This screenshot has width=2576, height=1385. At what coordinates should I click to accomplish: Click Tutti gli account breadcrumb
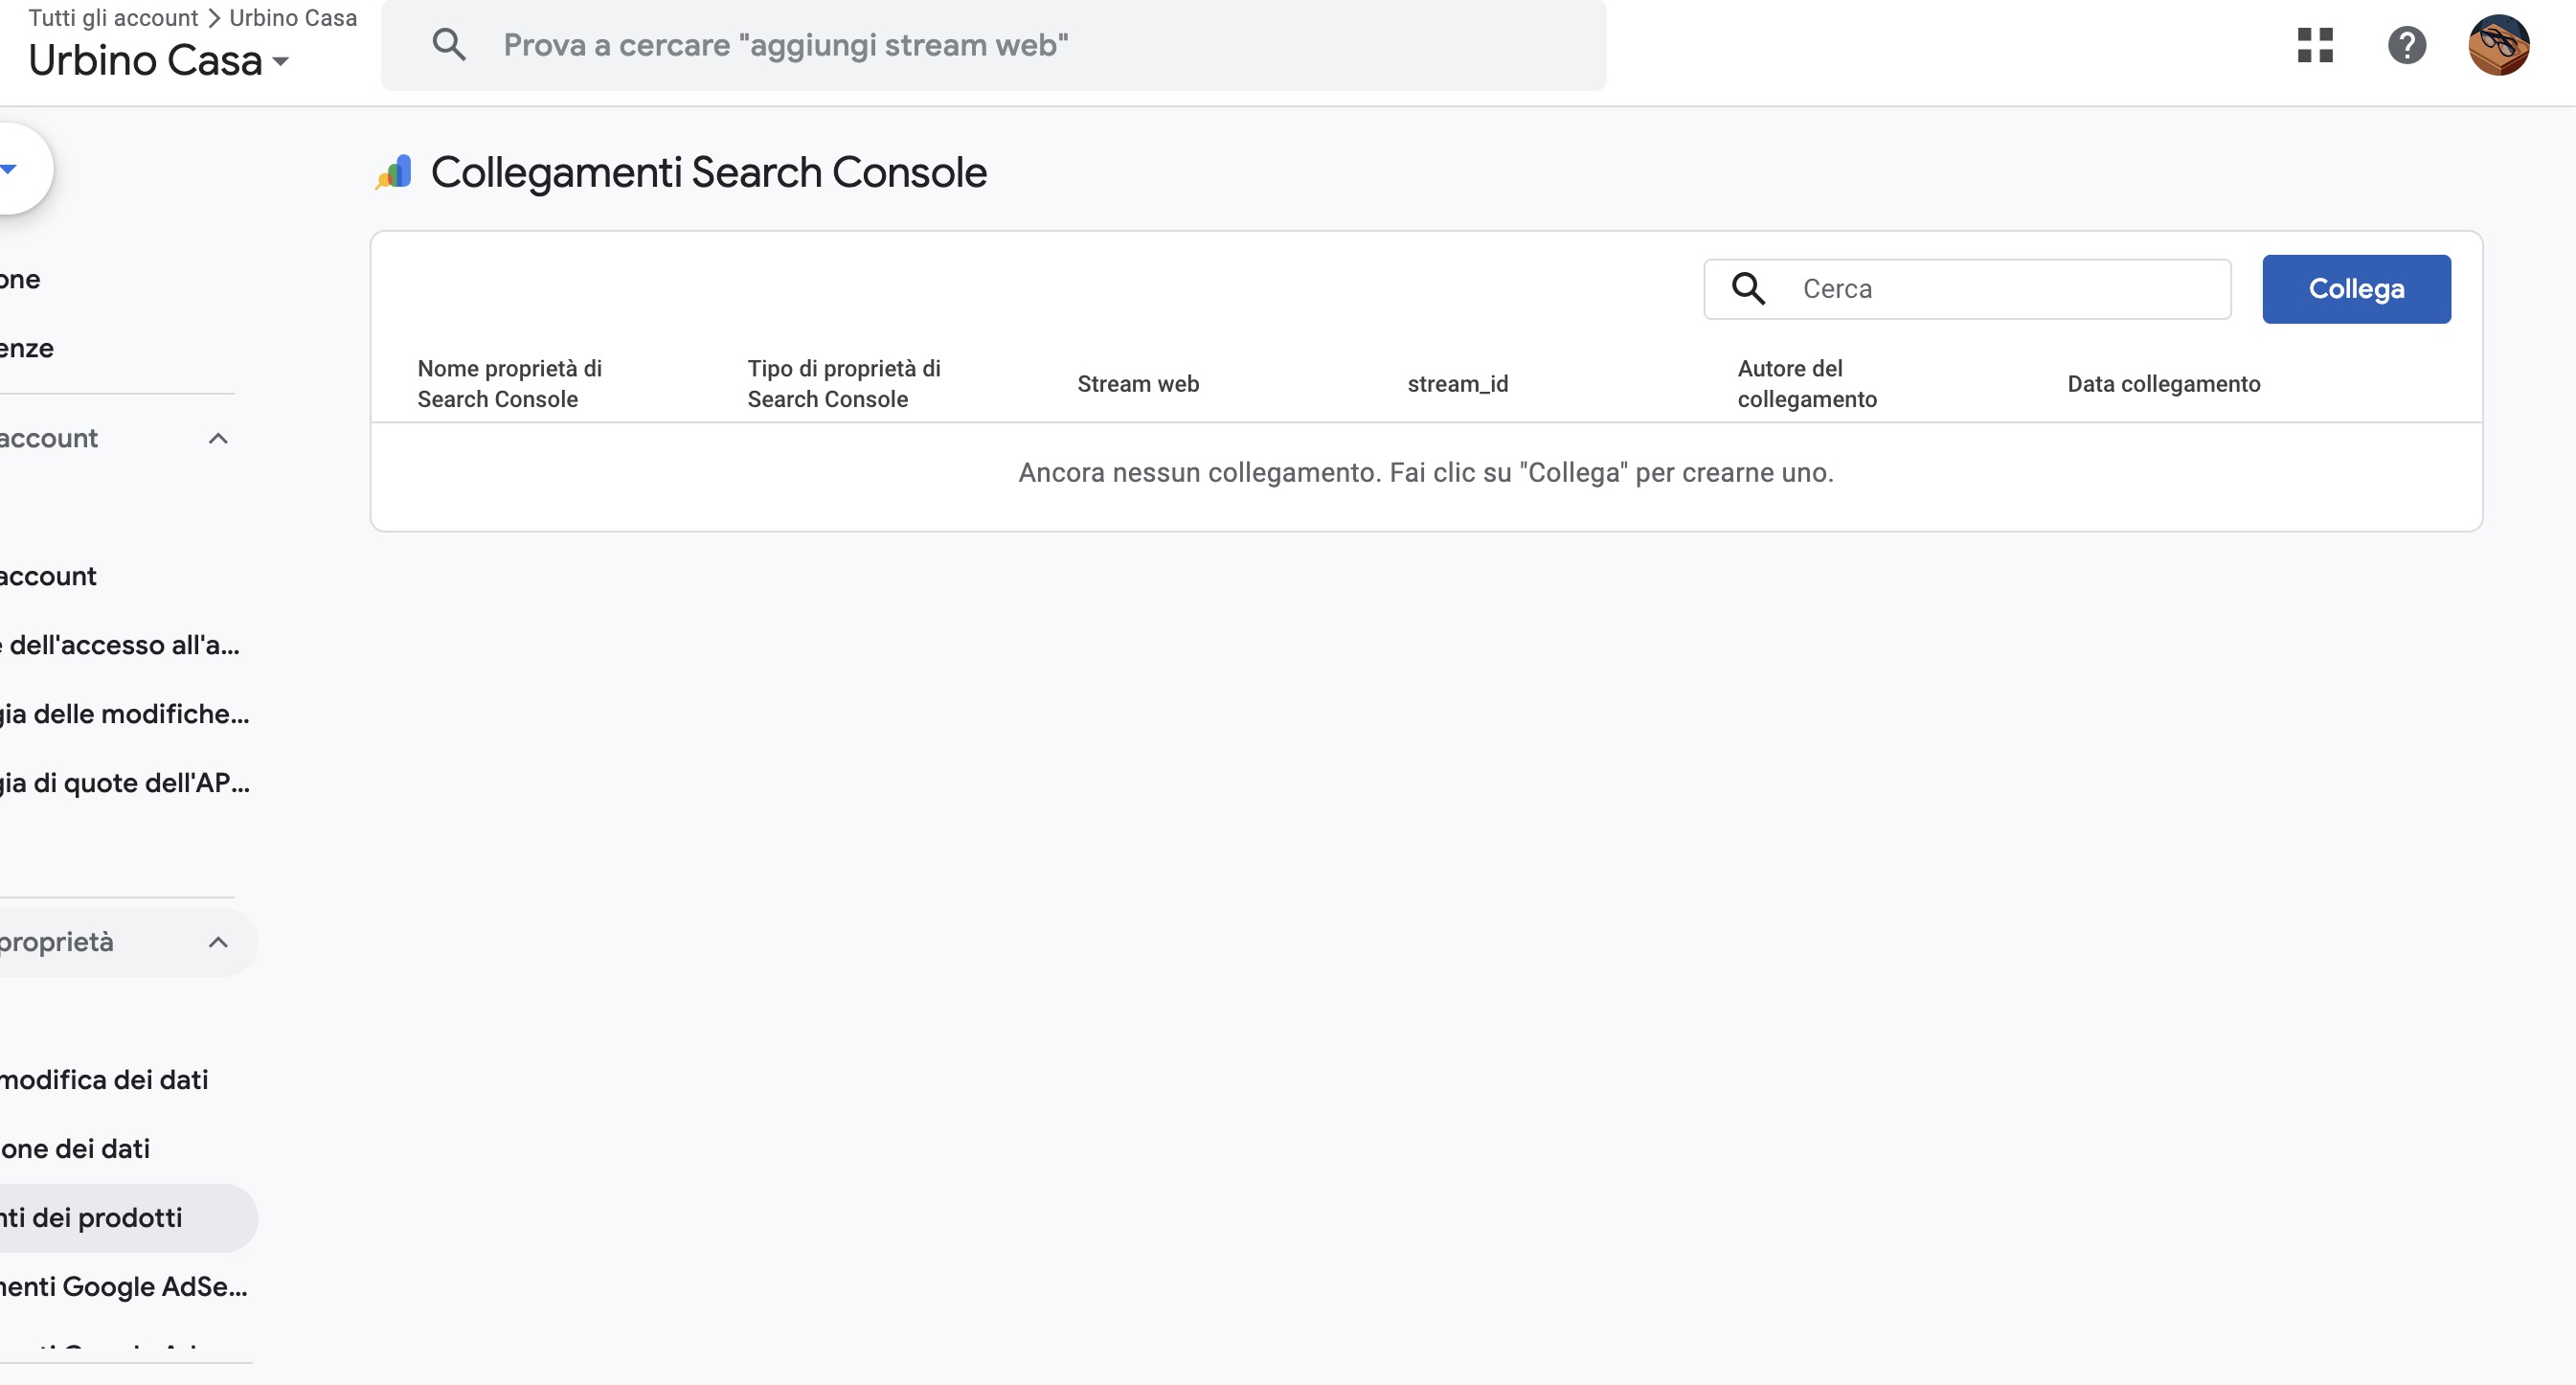click(113, 18)
